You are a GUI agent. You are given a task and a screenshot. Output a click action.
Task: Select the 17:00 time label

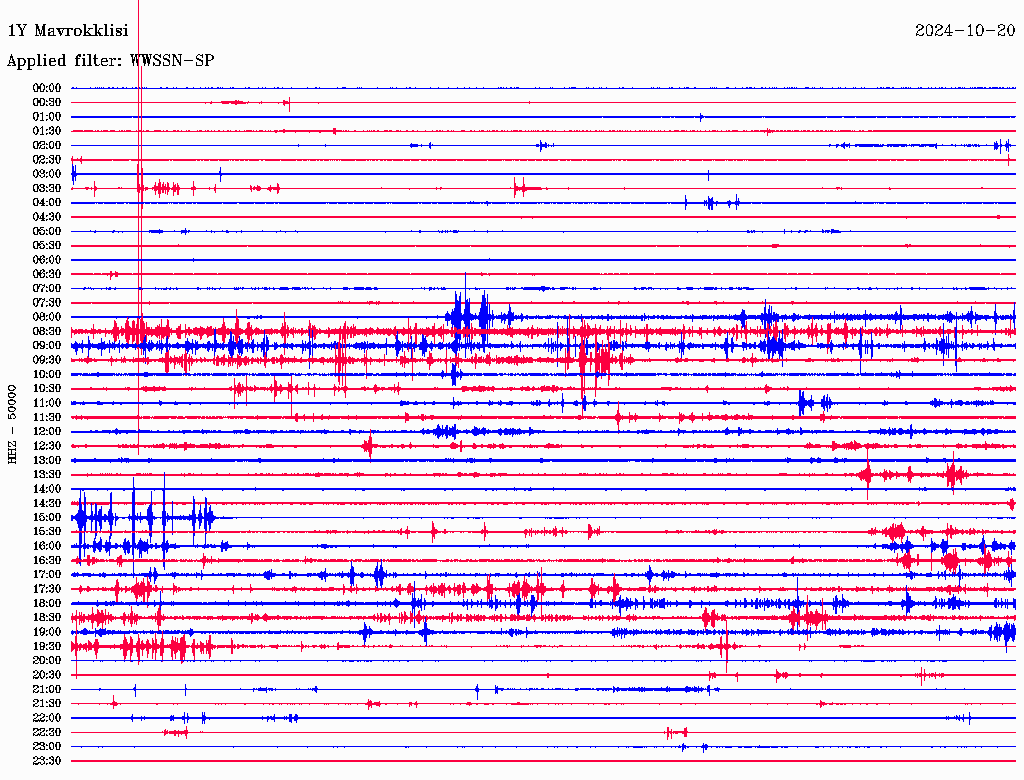click(47, 575)
